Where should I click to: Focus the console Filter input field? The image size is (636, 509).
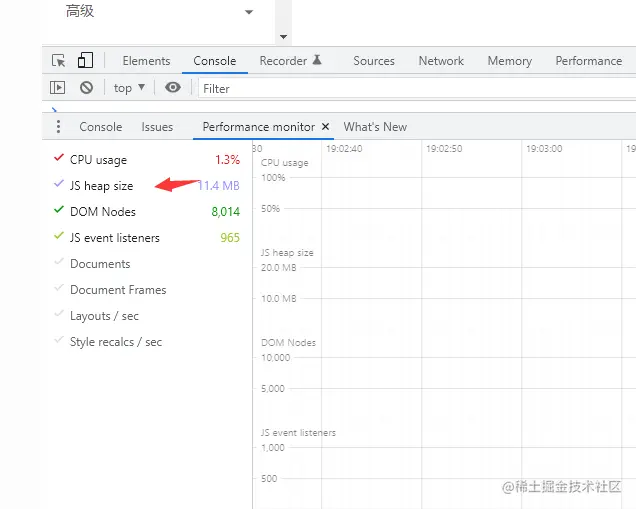coord(417,88)
